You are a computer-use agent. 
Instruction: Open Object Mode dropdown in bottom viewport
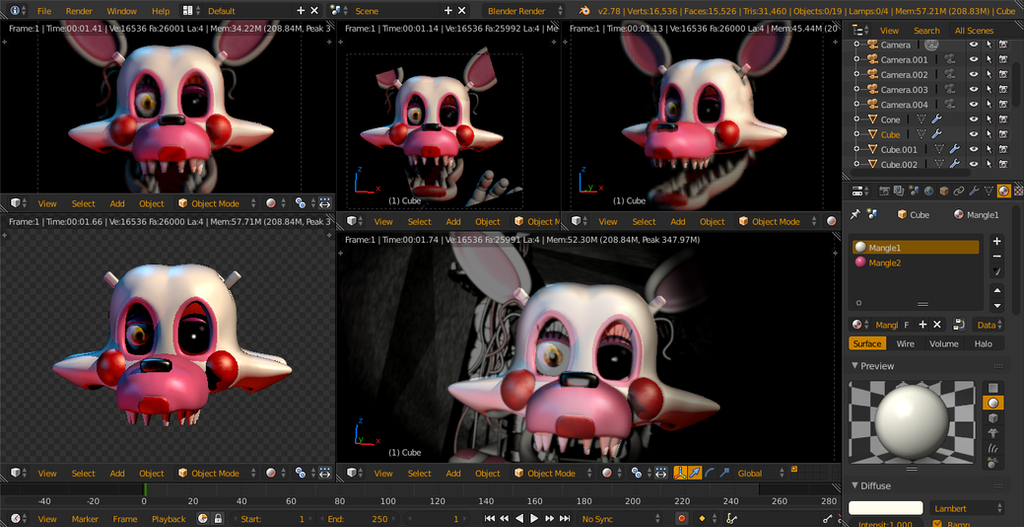(x=551, y=473)
